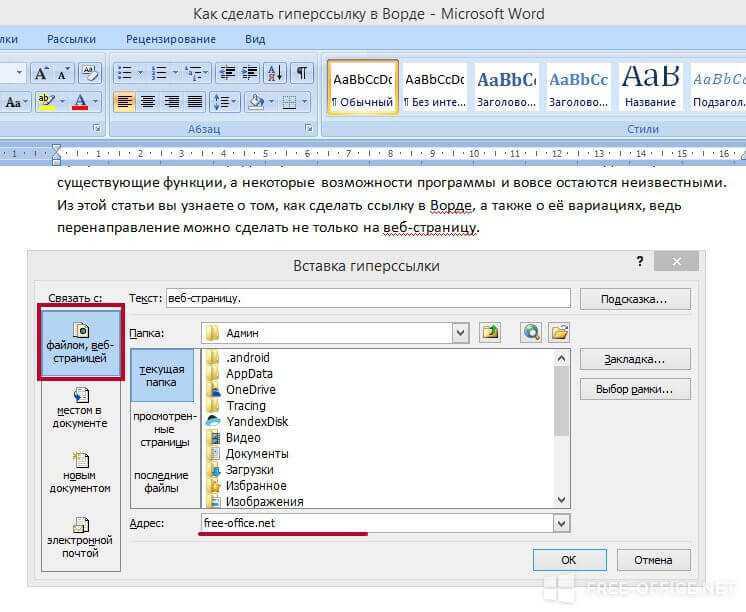
Task: Center the paragraph text
Action: [148, 102]
